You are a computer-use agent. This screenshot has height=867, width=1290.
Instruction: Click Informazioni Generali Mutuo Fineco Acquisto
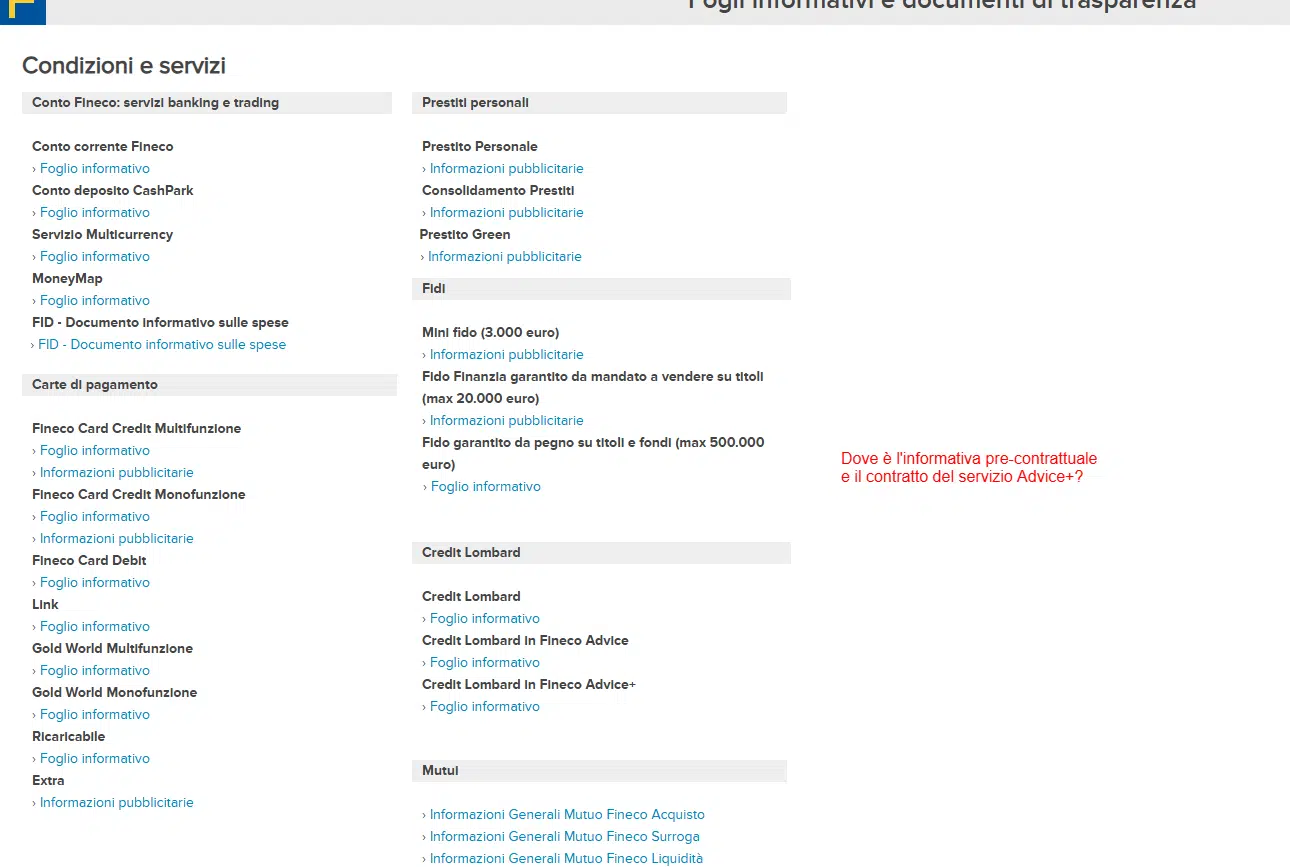pyautogui.click(x=566, y=815)
